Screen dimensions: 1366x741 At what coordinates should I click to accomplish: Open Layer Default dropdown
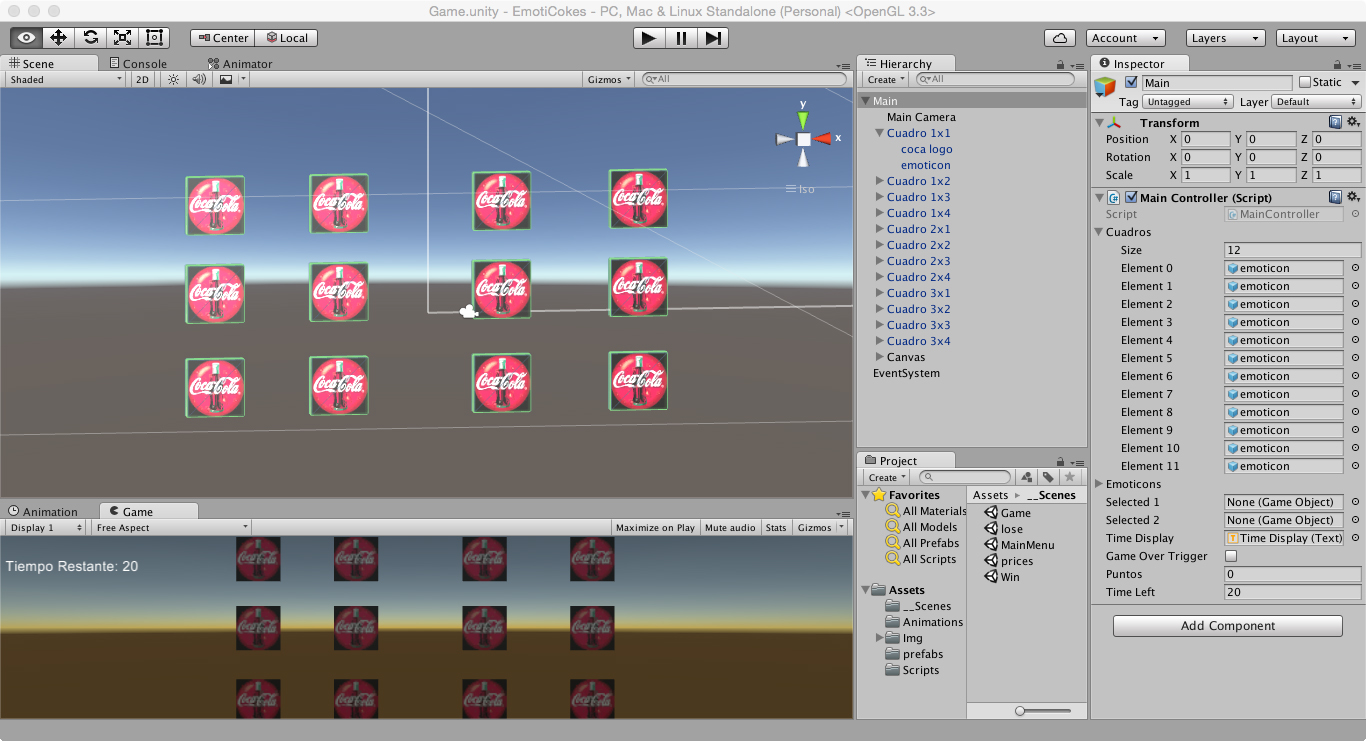pos(1316,102)
